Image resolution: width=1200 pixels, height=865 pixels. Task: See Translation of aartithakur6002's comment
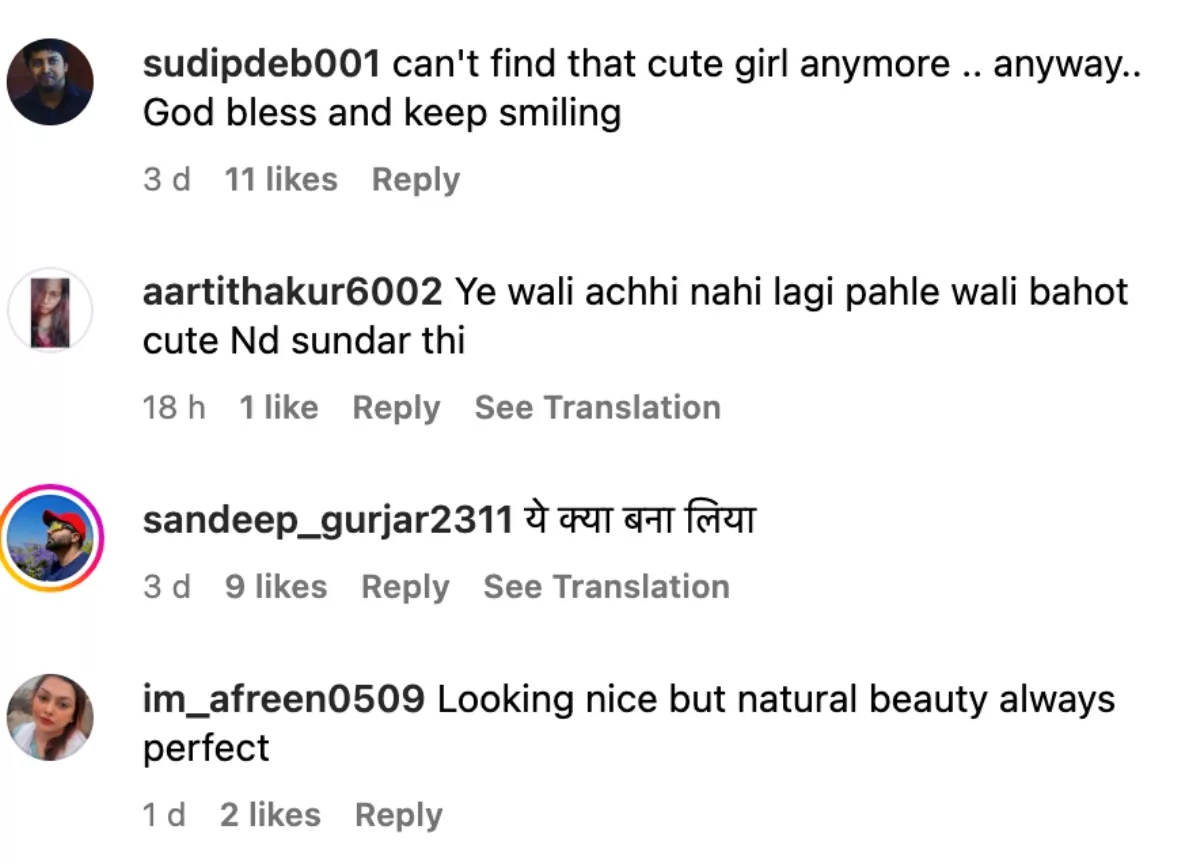pyautogui.click(x=597, y=408)
